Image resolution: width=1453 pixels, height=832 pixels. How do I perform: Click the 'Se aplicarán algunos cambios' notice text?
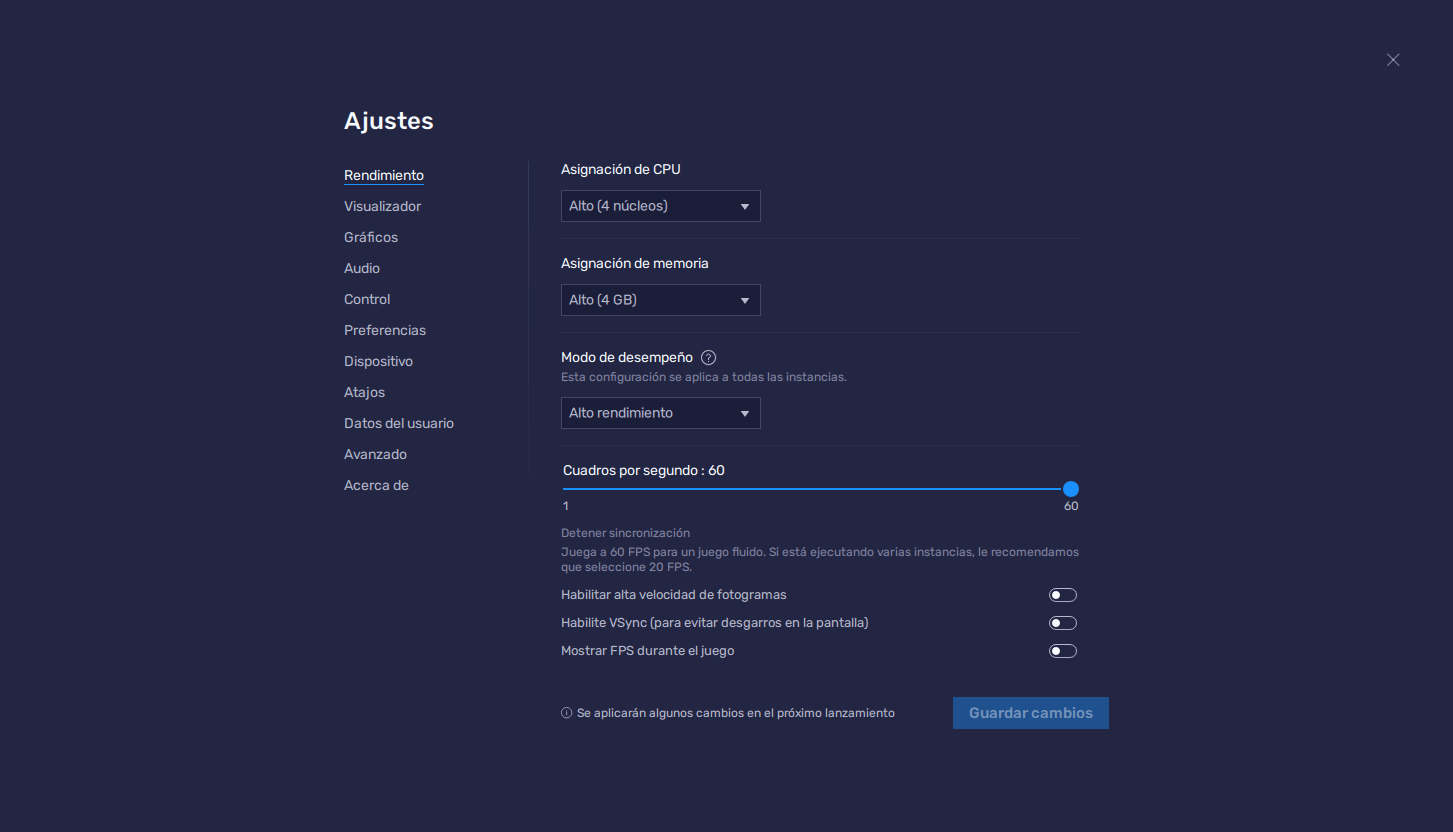736,713
